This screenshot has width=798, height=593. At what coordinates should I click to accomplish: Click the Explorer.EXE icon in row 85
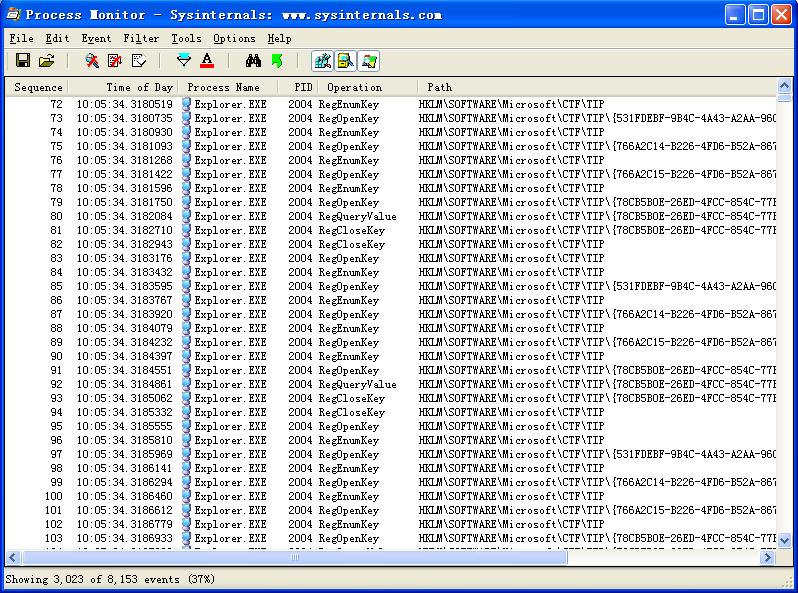click(x=186, y=287)
